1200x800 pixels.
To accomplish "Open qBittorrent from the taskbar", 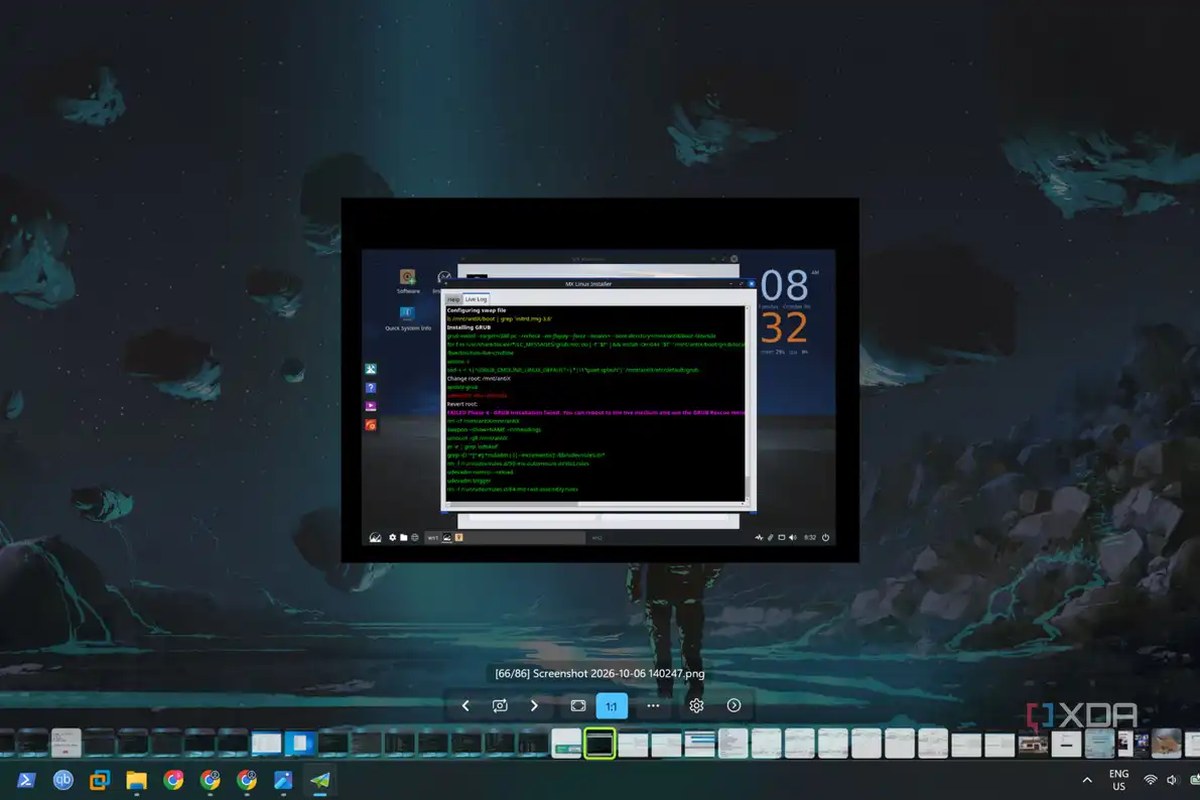I will [x=63, y=780].
